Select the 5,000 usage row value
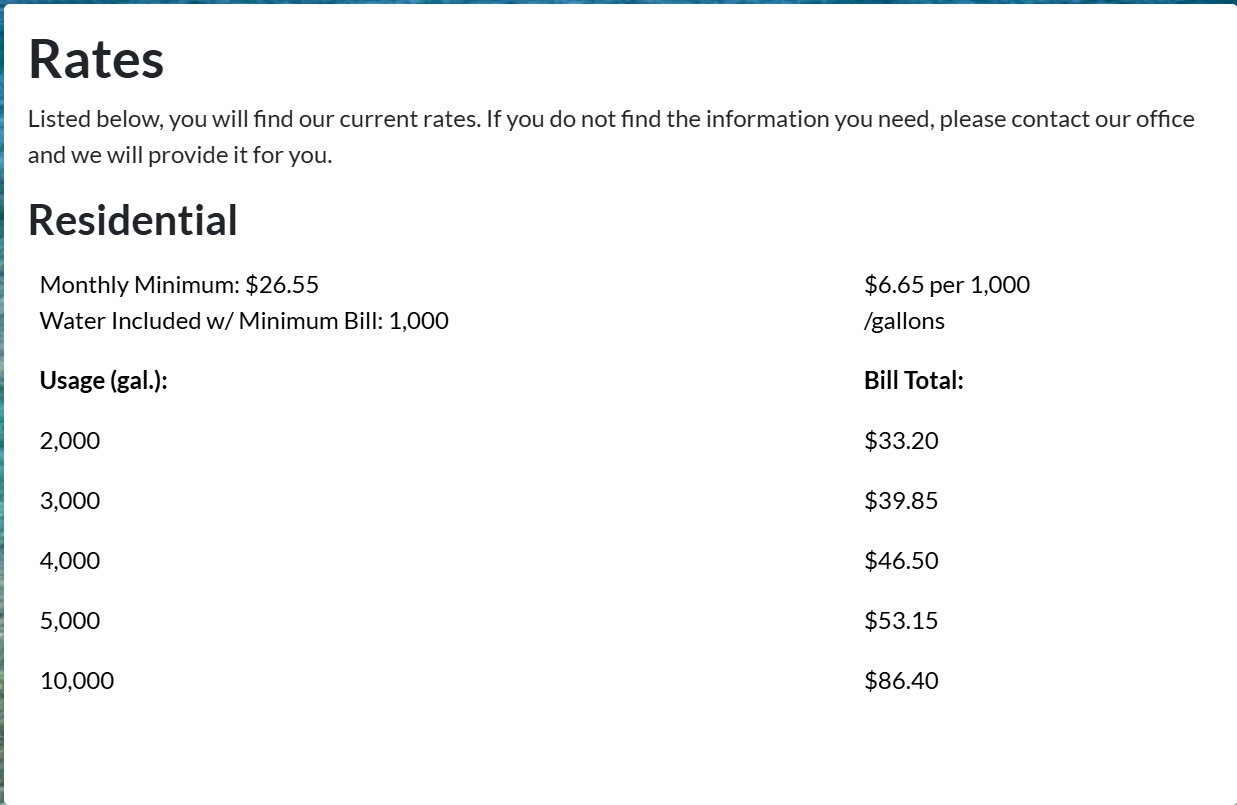 [x=70, y=621]
